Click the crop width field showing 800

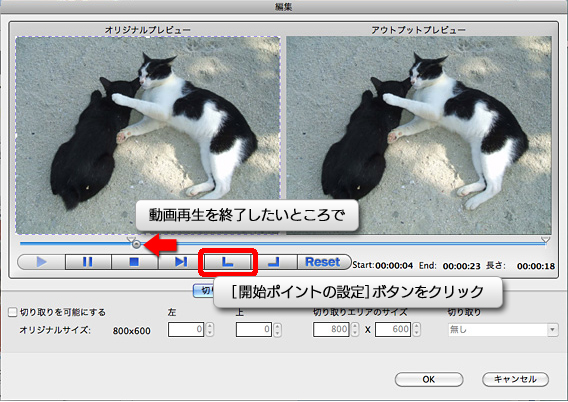[331, 329]
